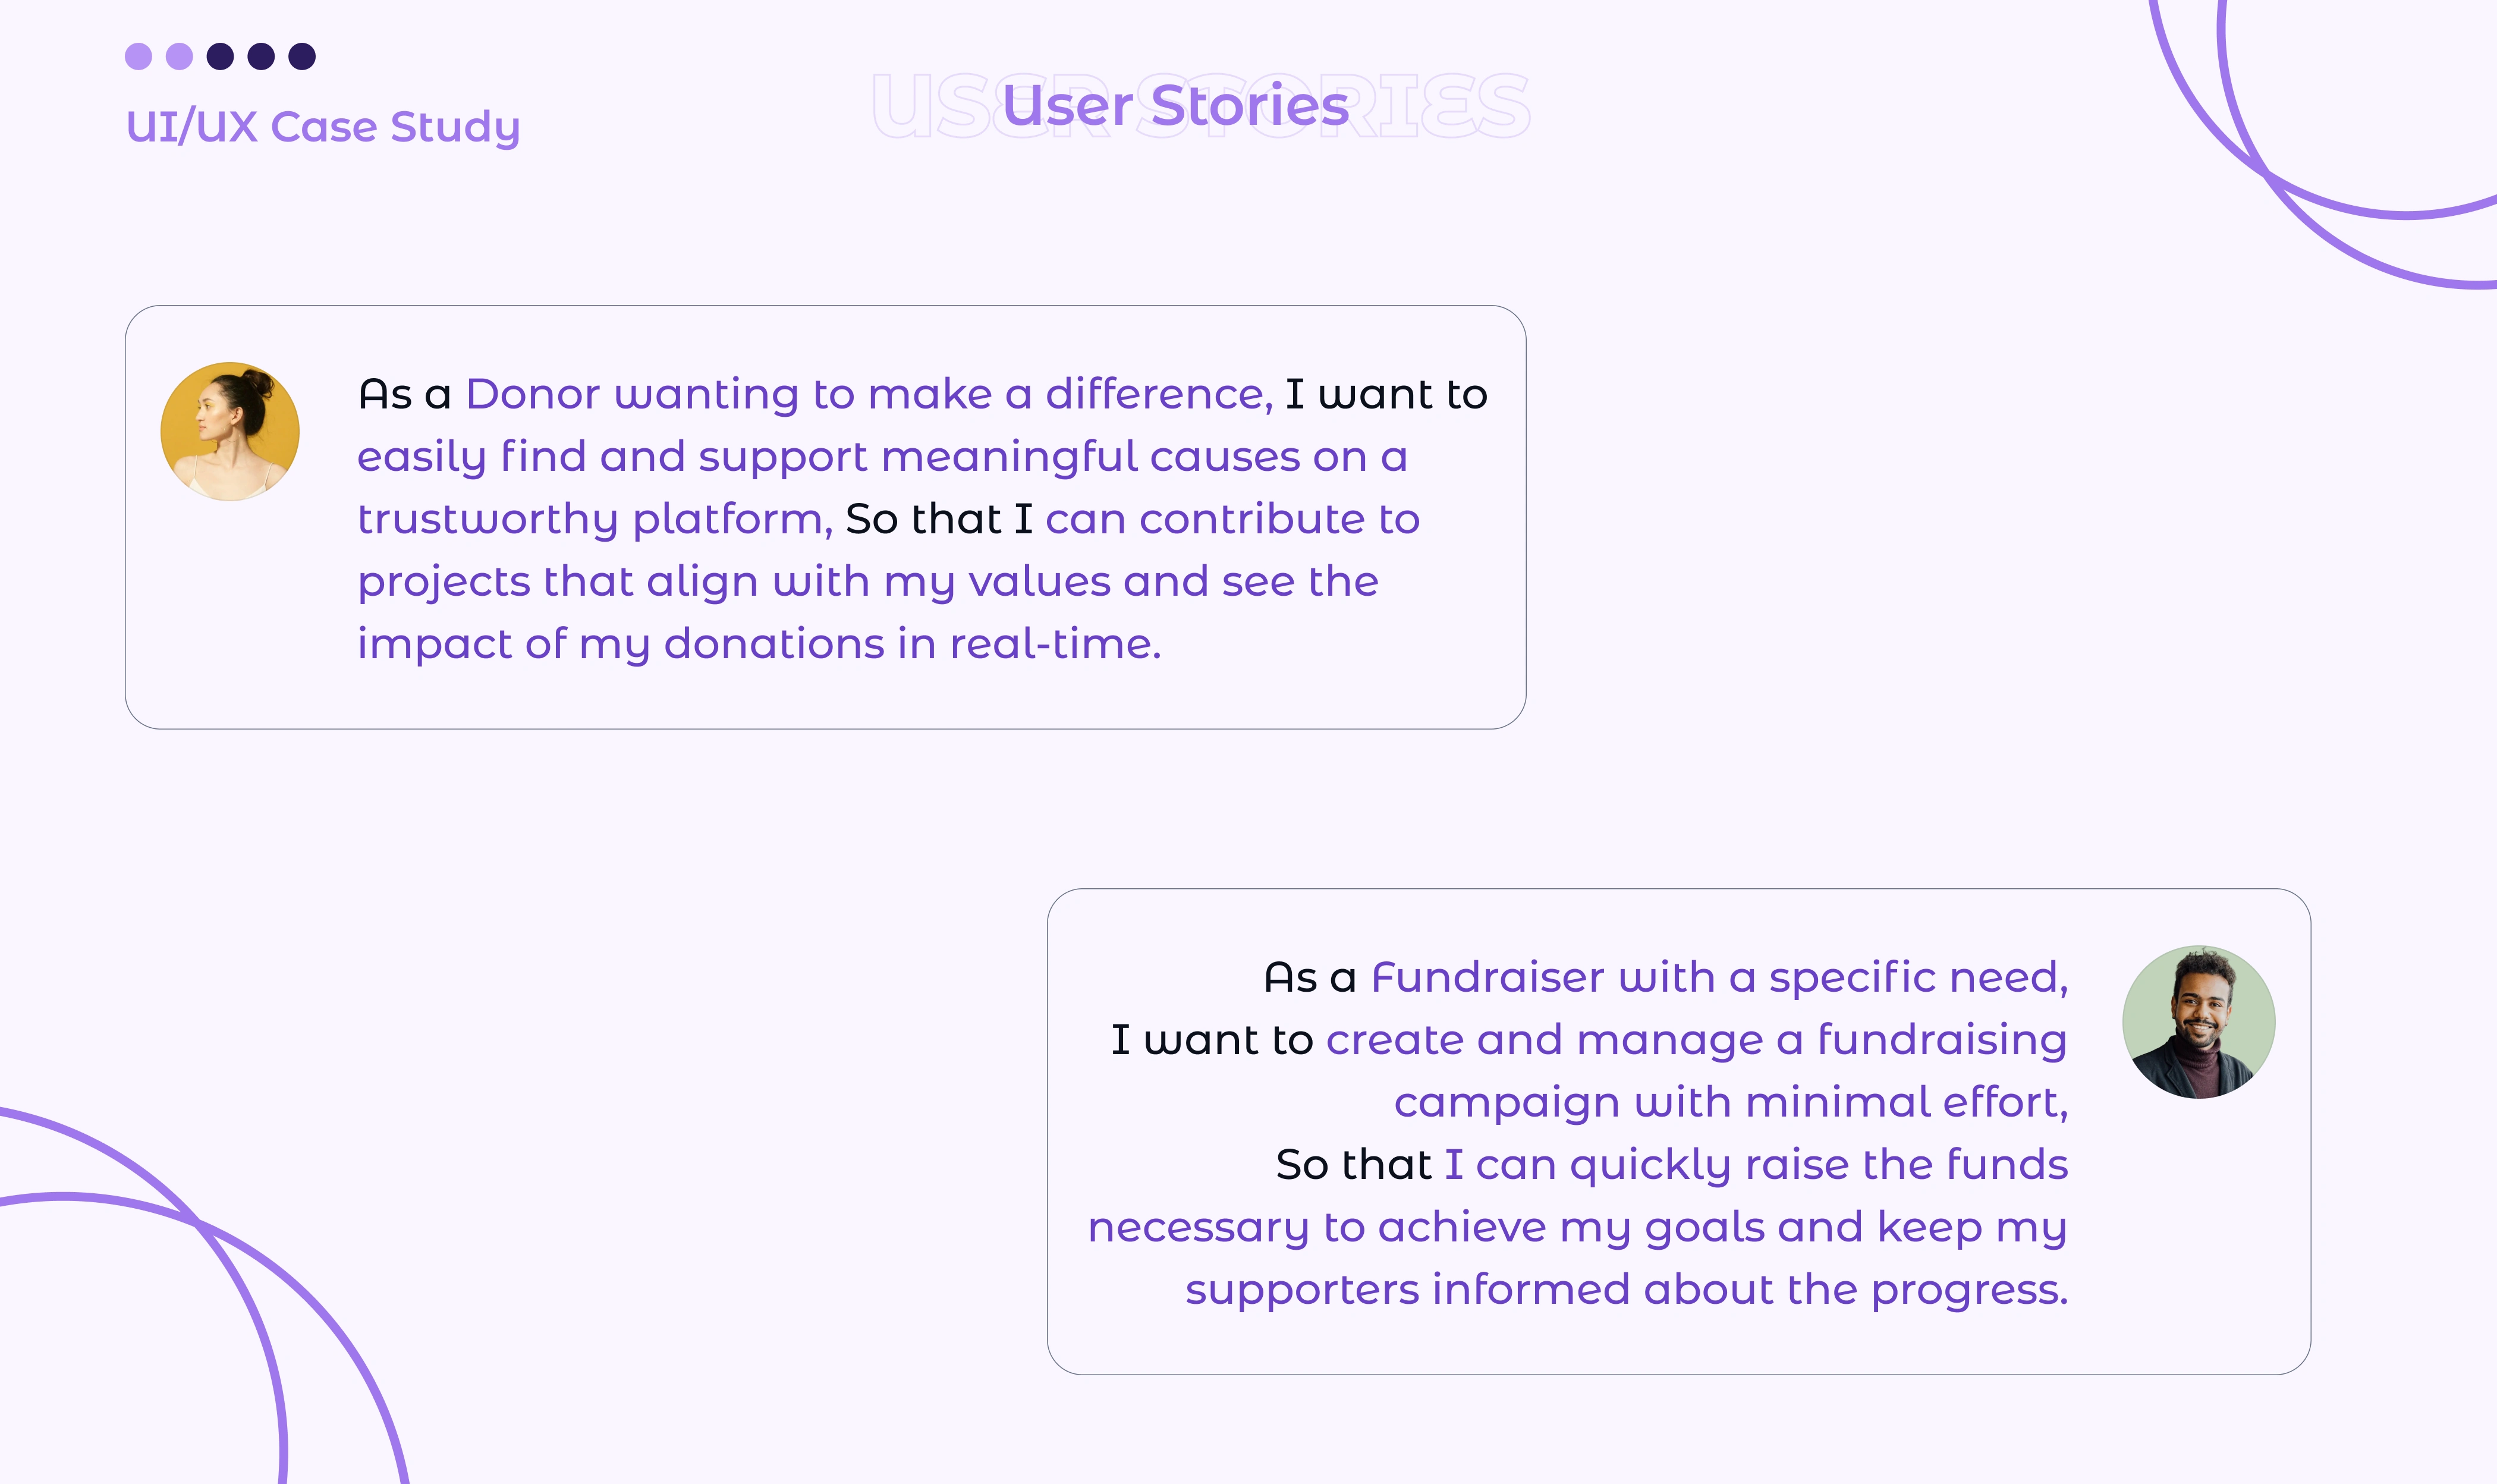This screenshot has height=1484, width=2497.
Task: Click the UI/UX Case Study label
Action: tap(323, 127)
